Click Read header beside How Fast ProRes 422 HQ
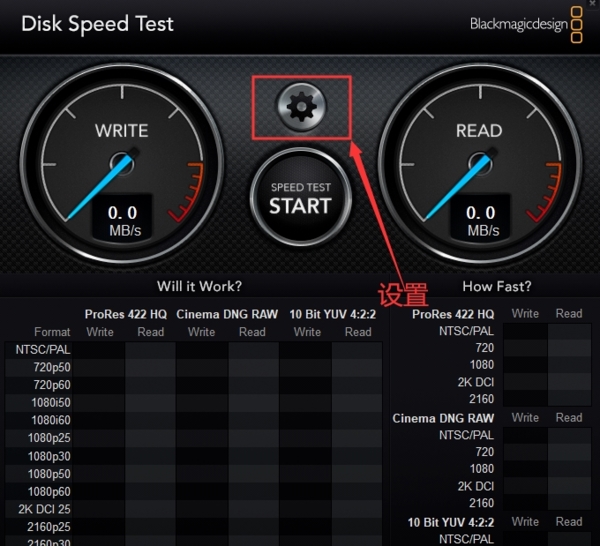 [x=569, y=313]
